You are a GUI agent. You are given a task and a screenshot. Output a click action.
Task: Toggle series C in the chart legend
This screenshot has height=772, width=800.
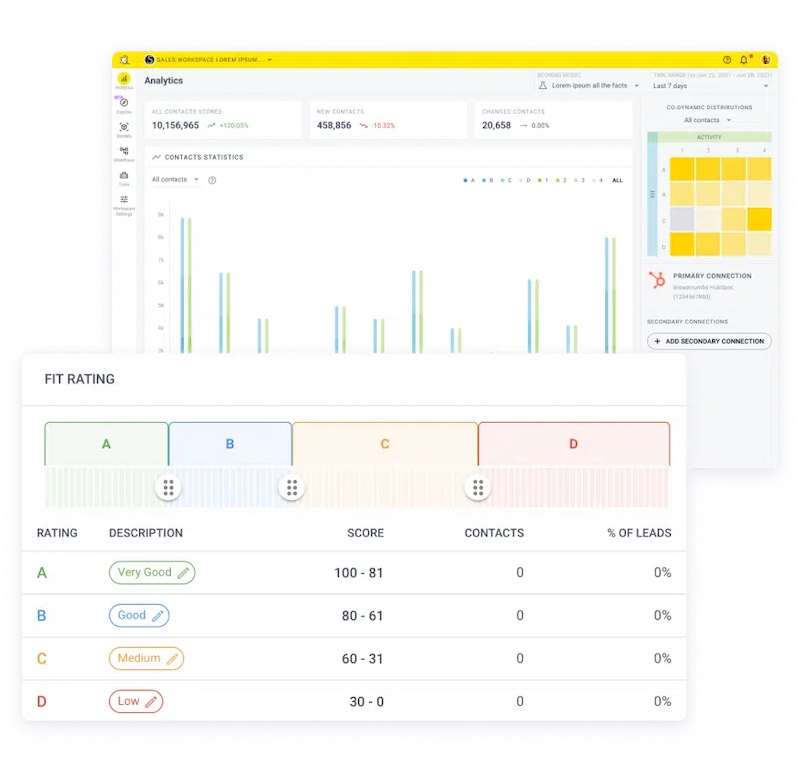coord(506,180)
